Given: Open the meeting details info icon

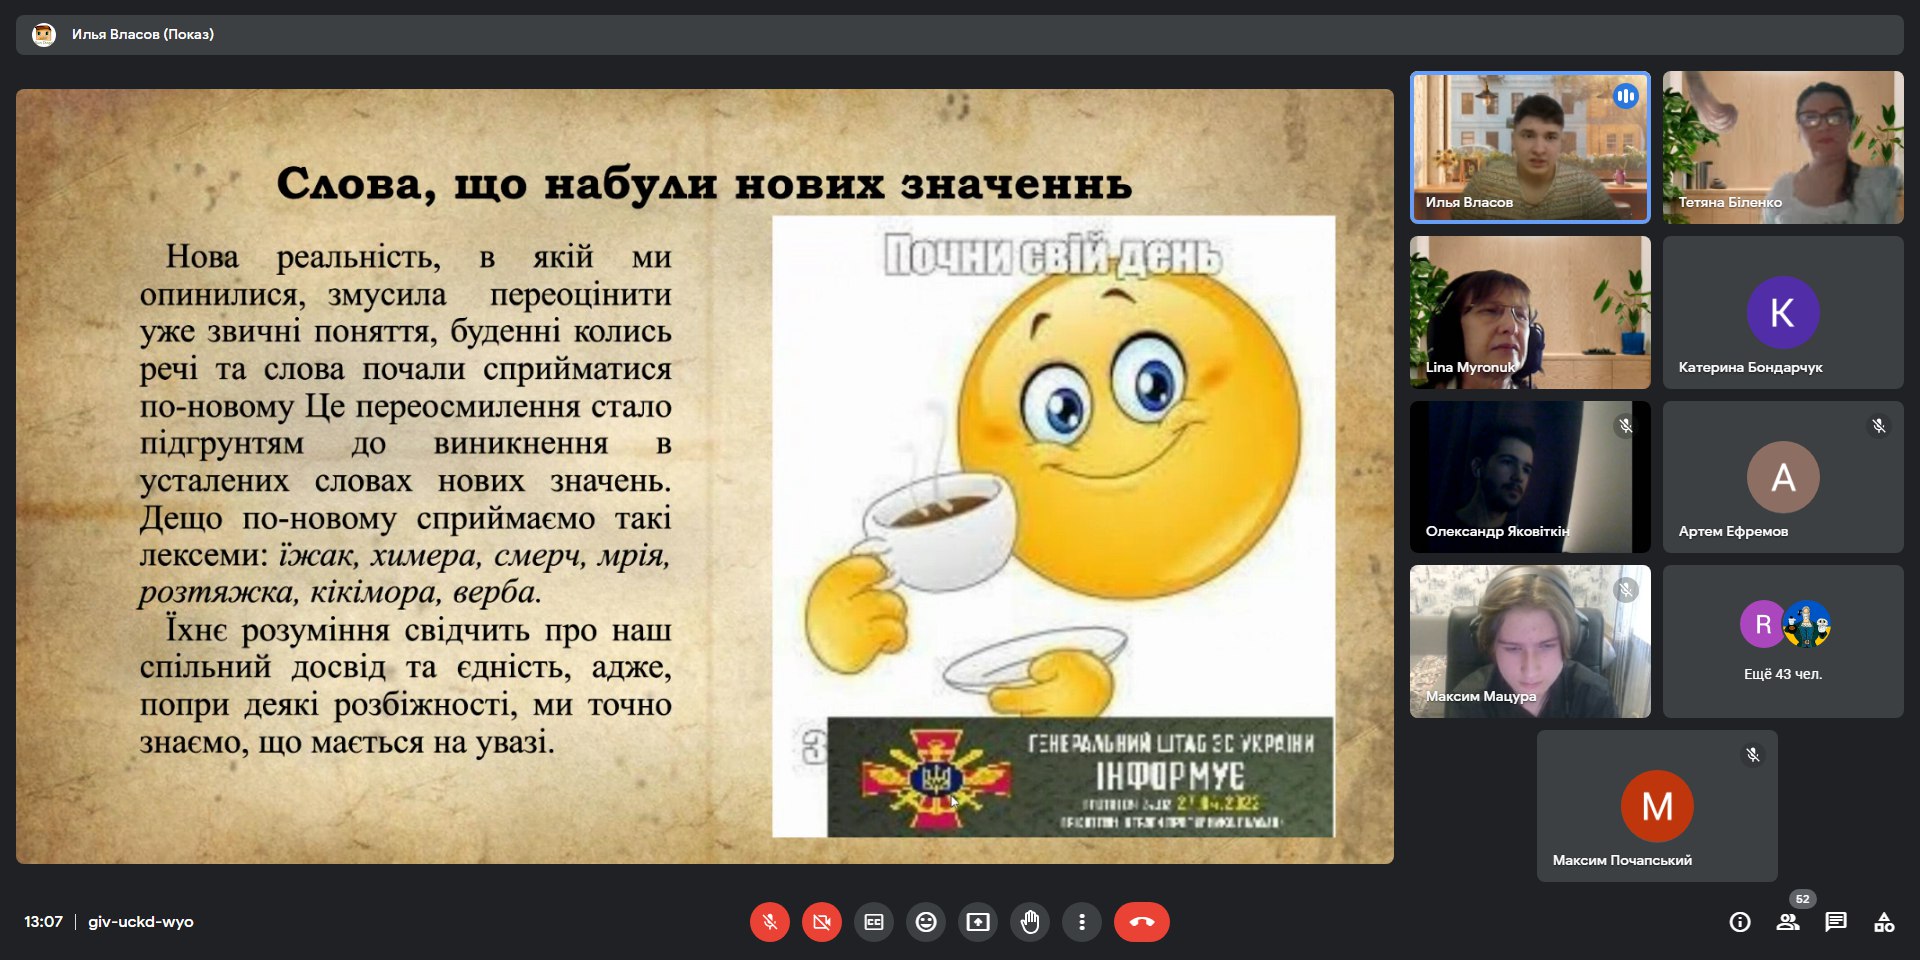Looking at the screenshot, I should click(x=1740, y=922).
